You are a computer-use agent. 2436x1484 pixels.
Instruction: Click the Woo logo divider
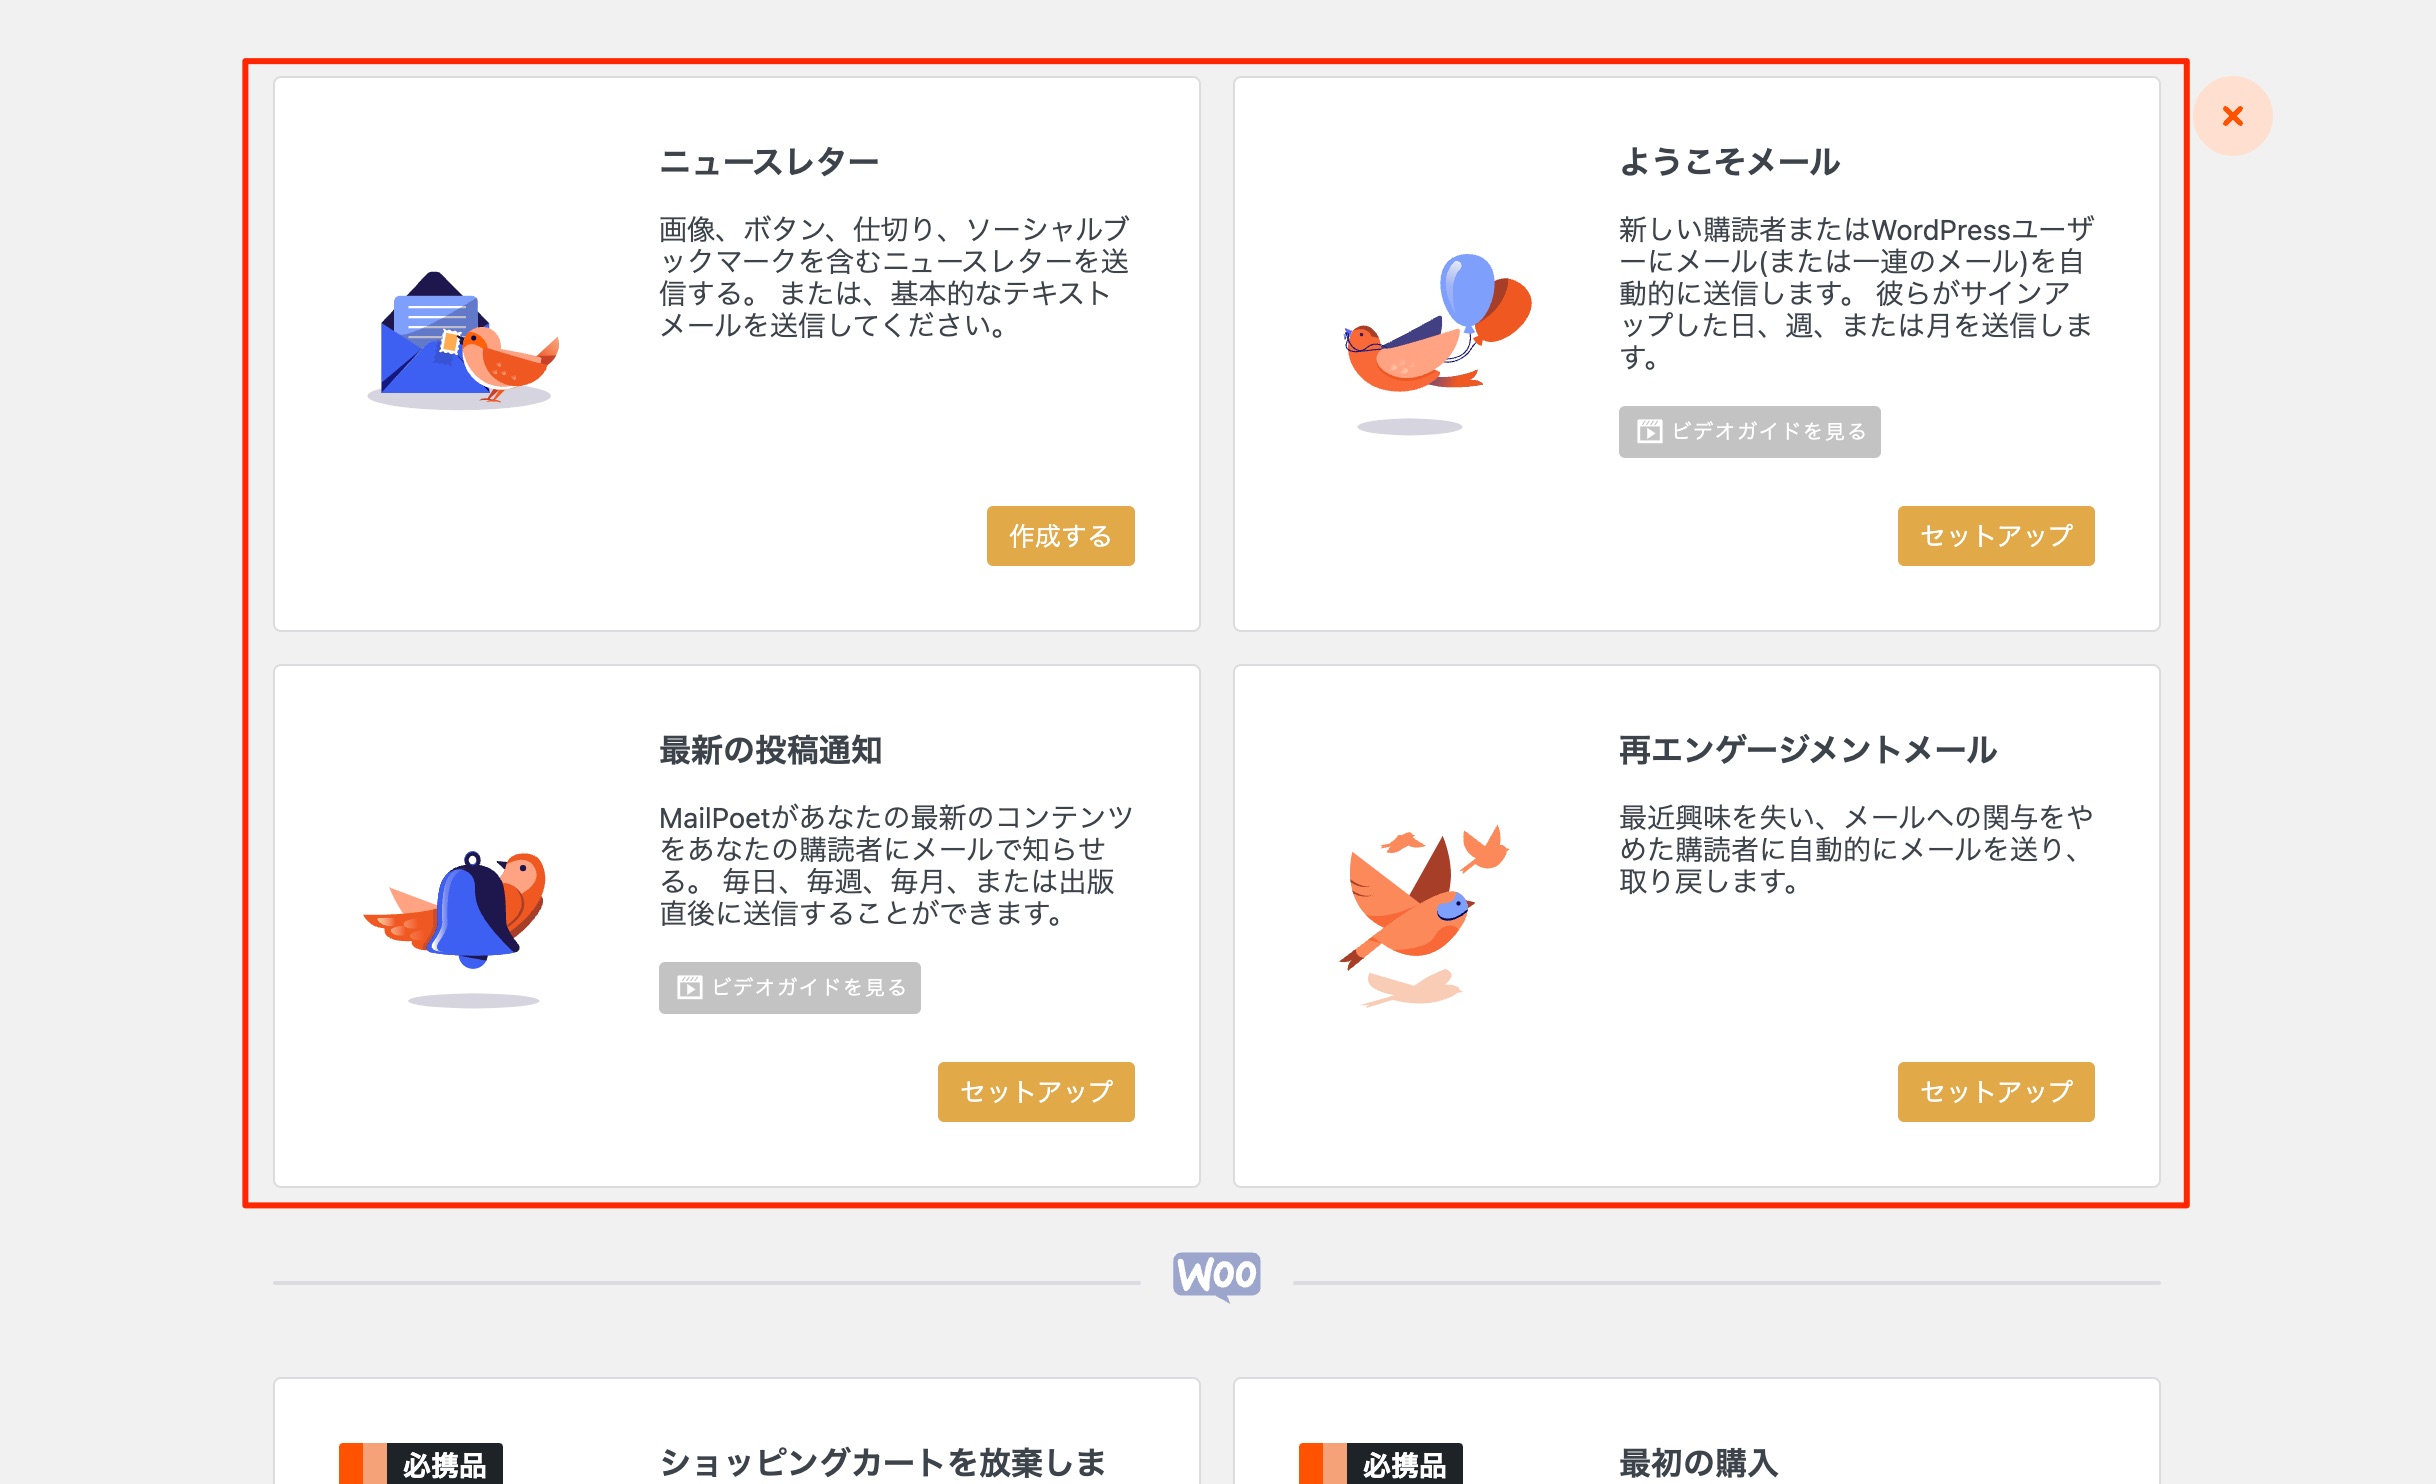1216,1276
